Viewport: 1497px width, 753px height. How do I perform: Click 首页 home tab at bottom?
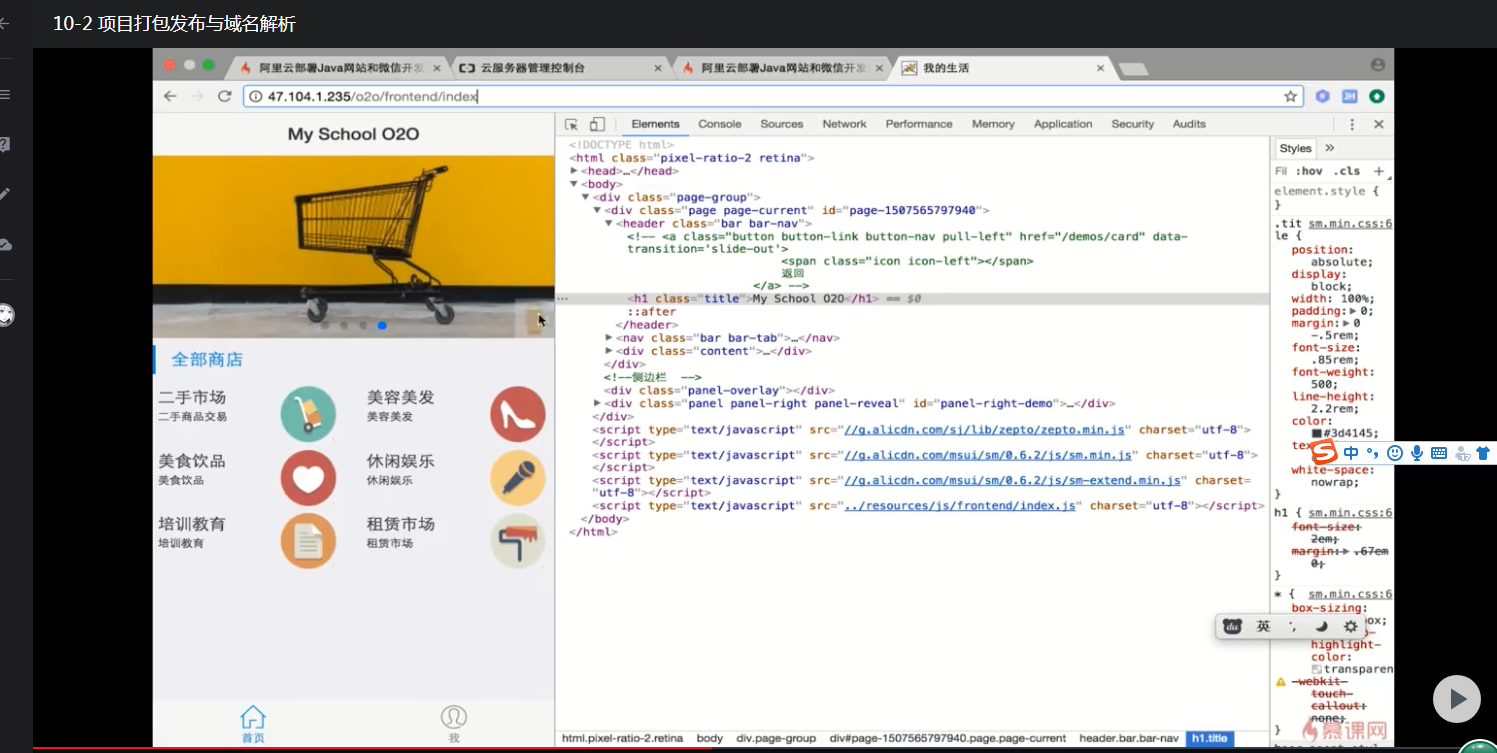253,724
